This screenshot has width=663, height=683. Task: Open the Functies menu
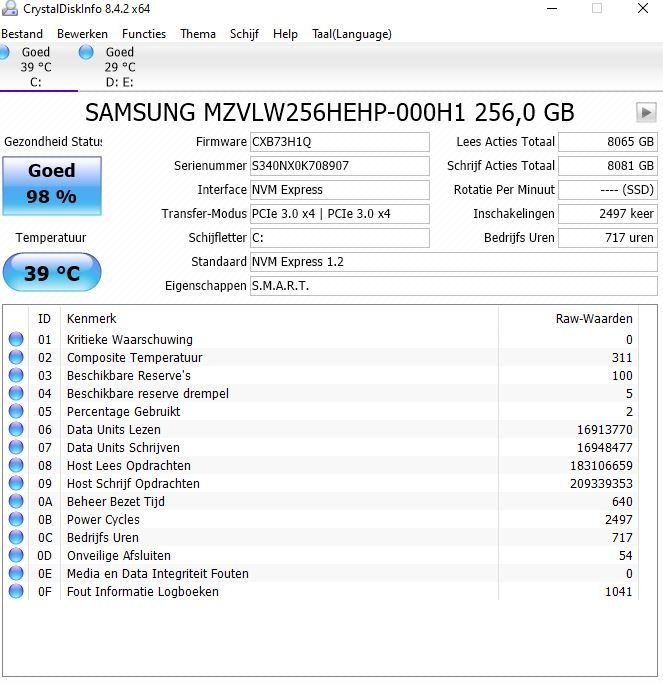[144, 34]
